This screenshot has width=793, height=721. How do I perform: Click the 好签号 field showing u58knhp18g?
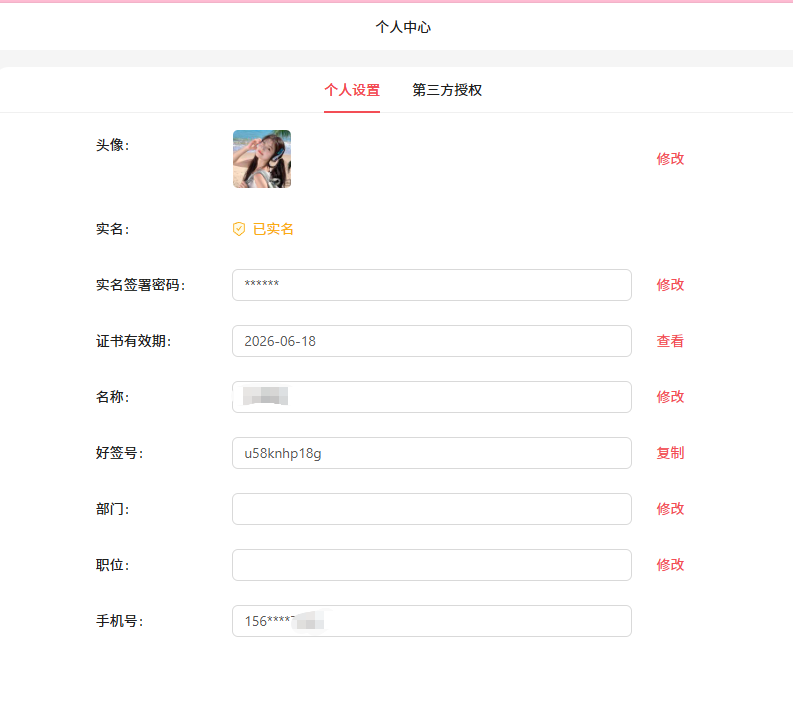click(431, 453)
